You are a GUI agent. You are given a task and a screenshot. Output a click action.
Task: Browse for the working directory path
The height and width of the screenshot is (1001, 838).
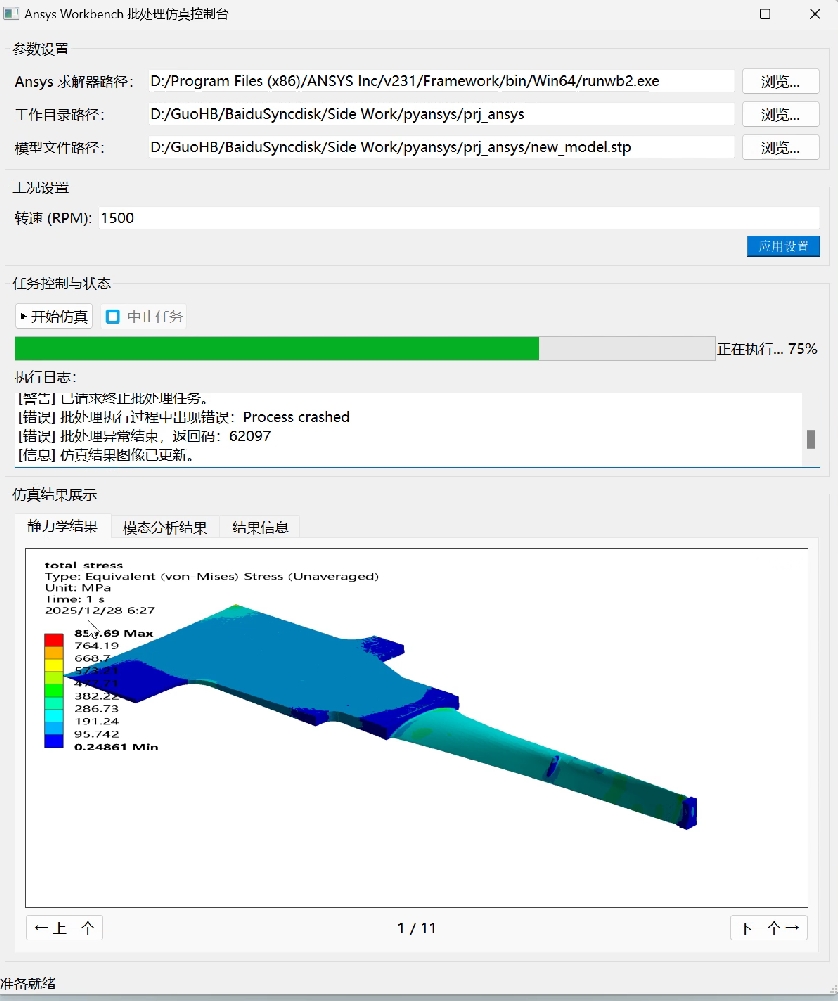click(781, 114)
